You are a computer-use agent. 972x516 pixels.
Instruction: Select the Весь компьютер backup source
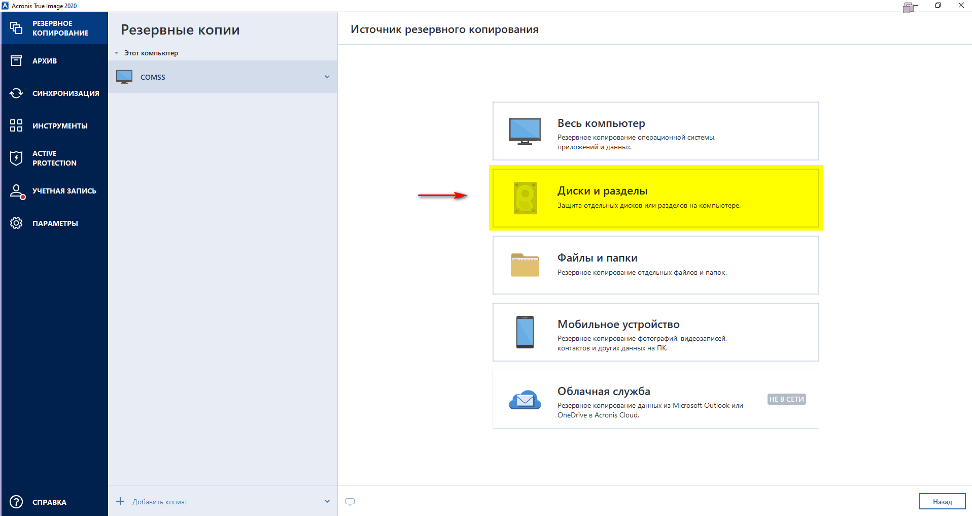coord(655,130)
